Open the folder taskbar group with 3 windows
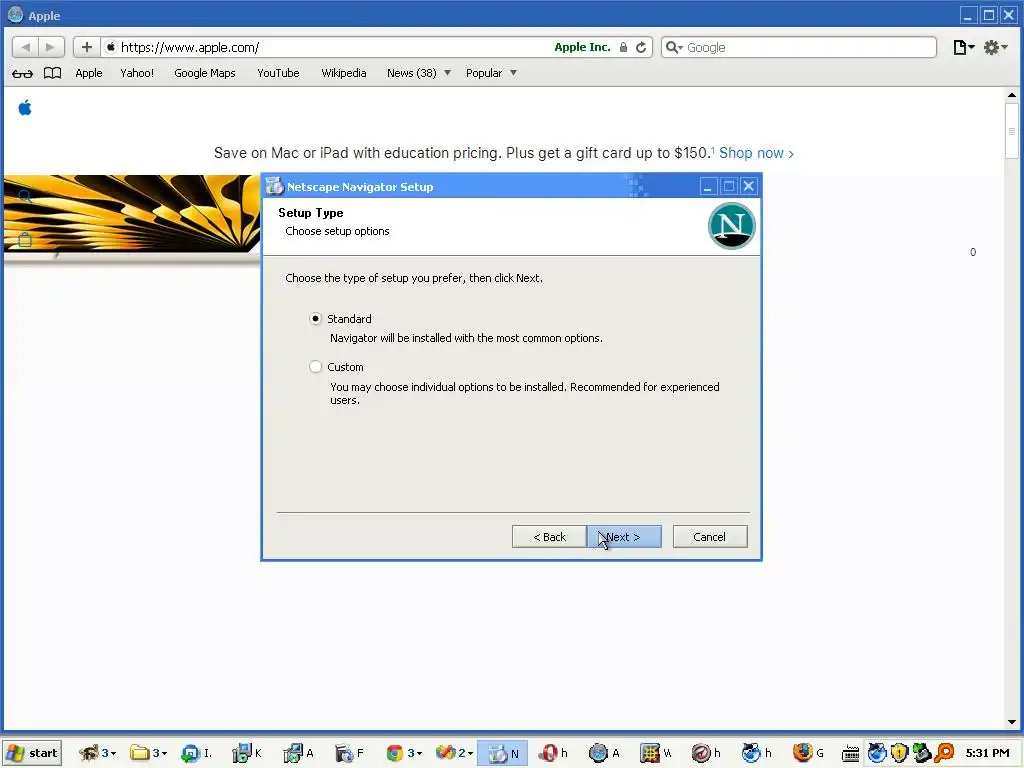The height and width of the screenshot is (768, 1024). (x=148, y=753)
